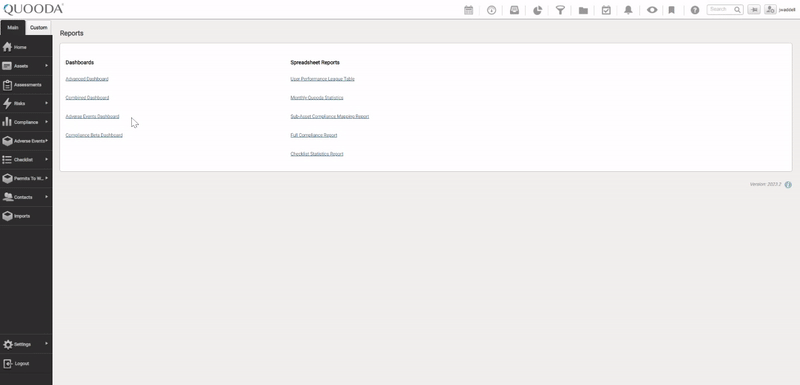Screen dimensions: 800x385
Task: Click the Contacts people icon
Action: coord(7,197)
